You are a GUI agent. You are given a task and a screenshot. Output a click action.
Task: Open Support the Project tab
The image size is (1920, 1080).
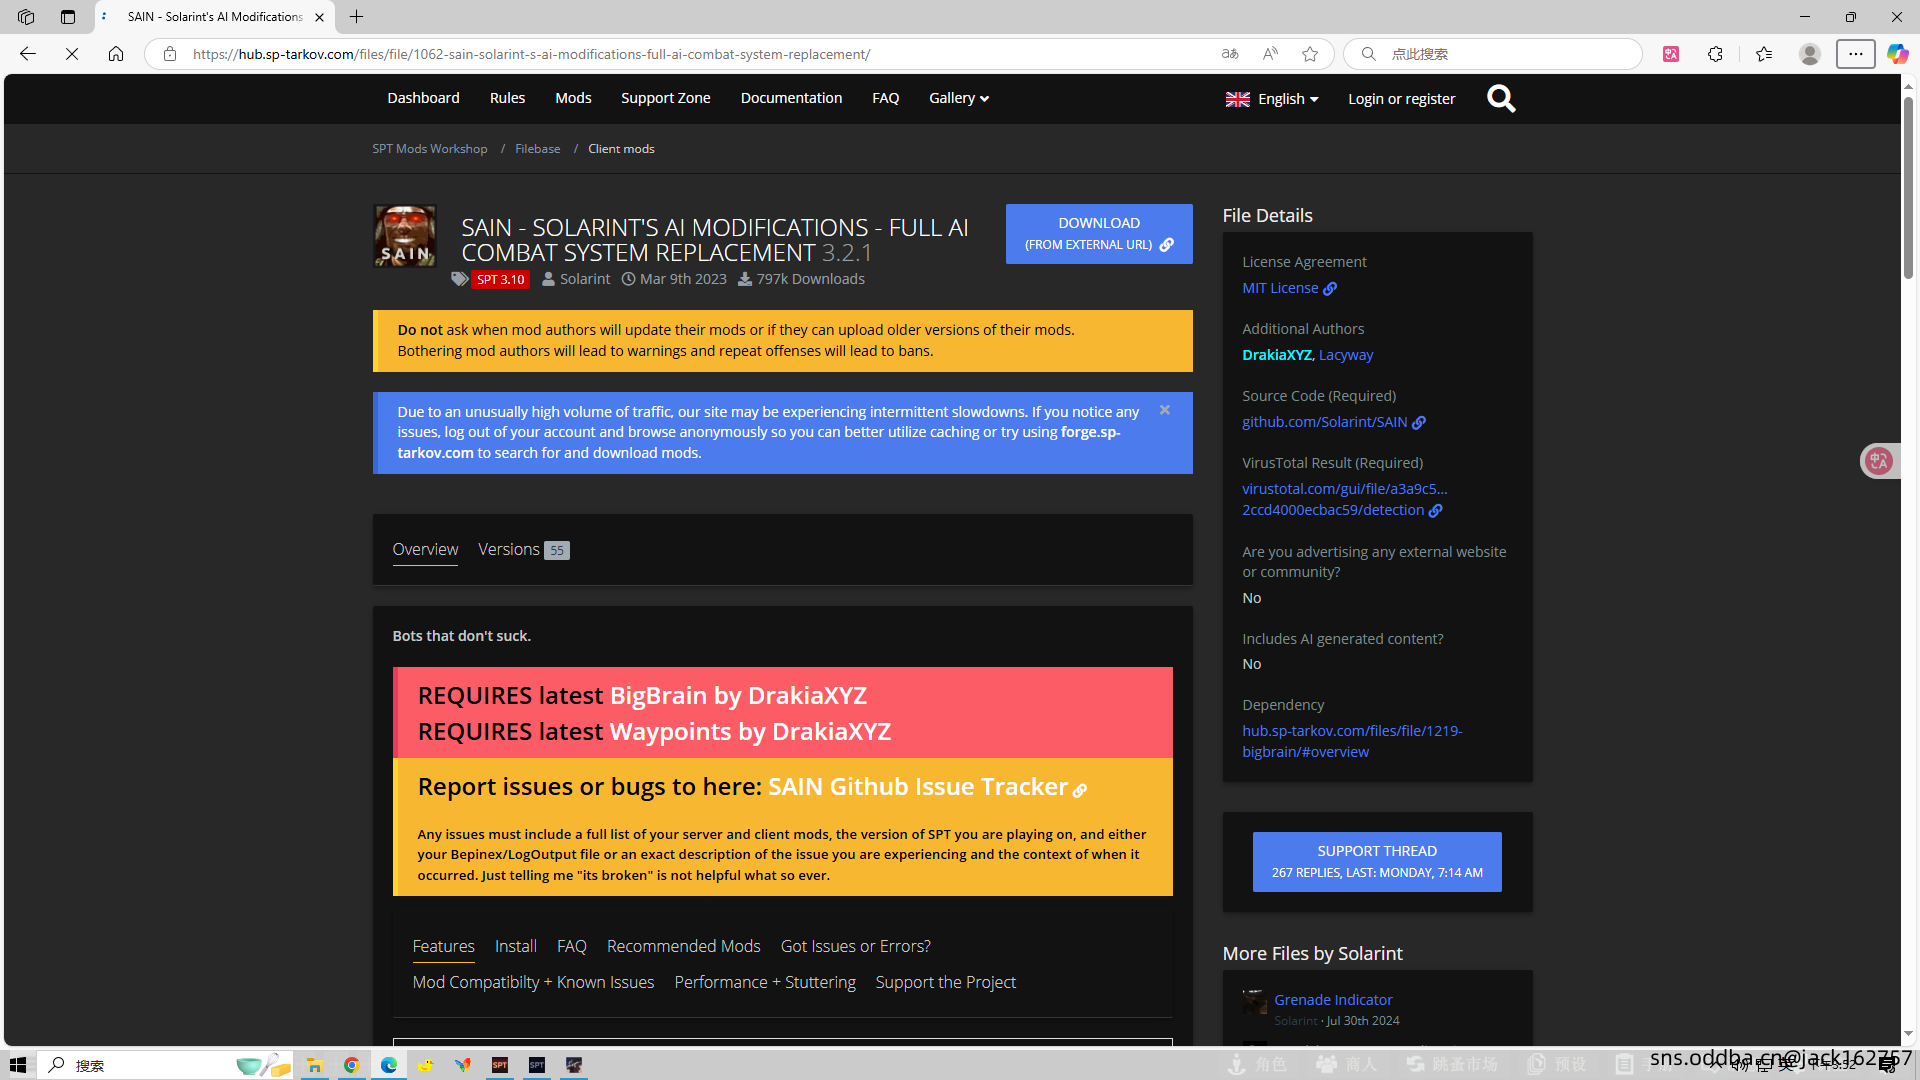945,982
